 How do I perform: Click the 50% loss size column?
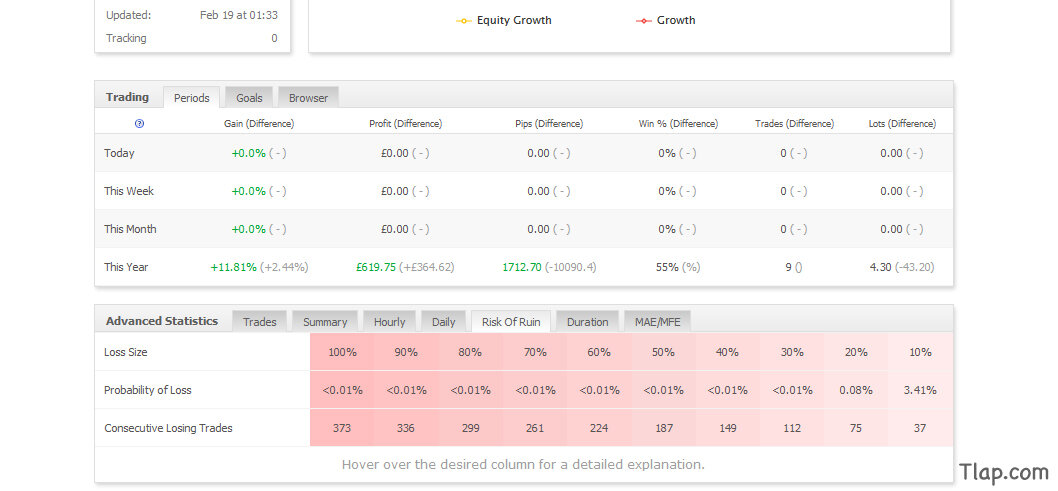coord(663,352)
